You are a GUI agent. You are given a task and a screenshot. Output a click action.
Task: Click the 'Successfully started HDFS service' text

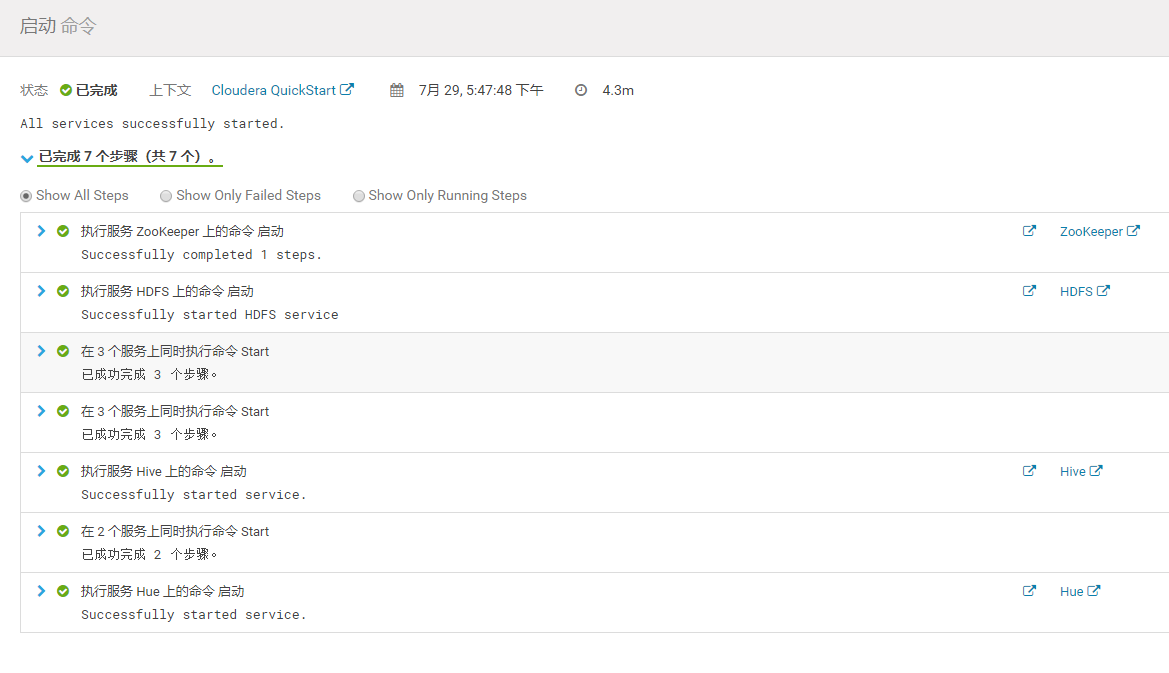pyautogui.click(x=209, y=315)
